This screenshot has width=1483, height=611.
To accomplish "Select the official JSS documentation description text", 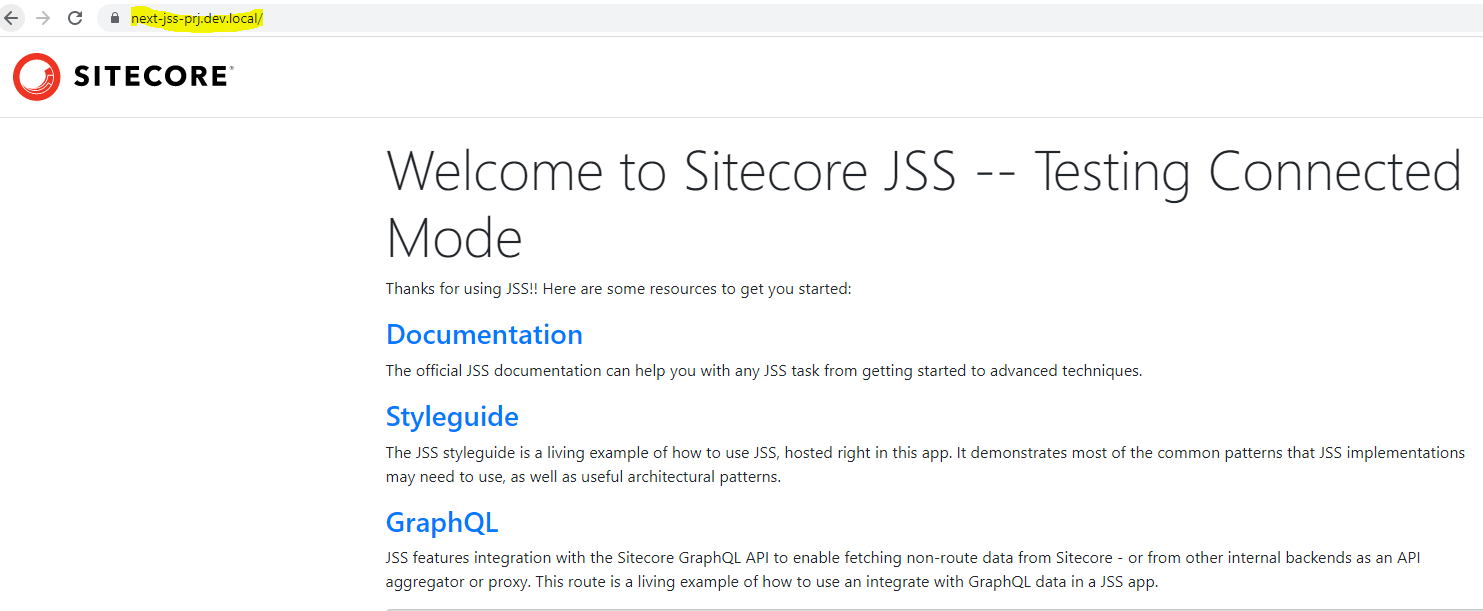I will coord(763,370).
